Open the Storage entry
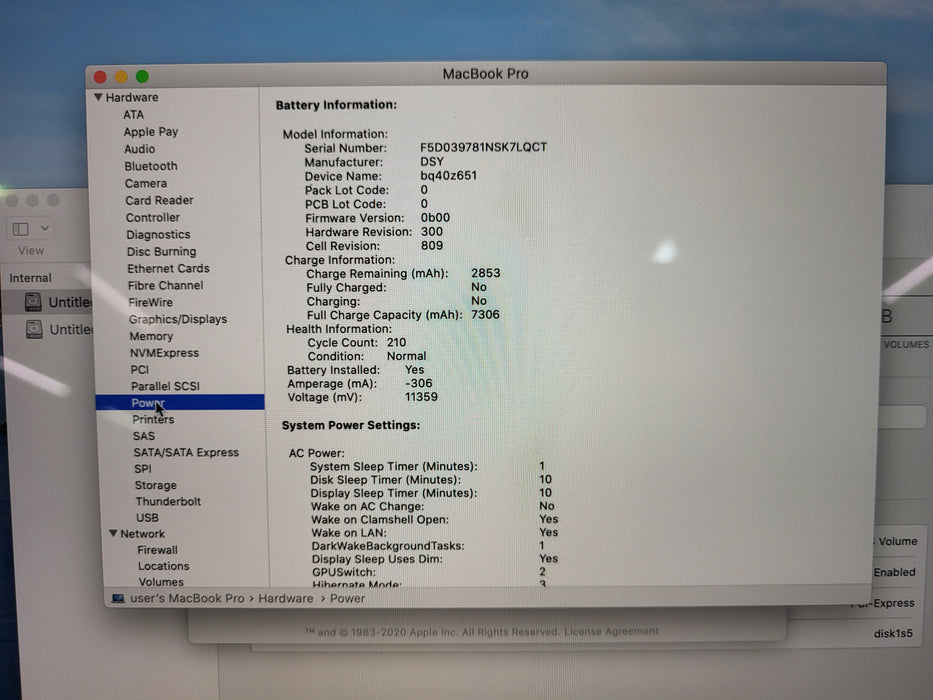The image size is (933, 700). coord(155,485)
